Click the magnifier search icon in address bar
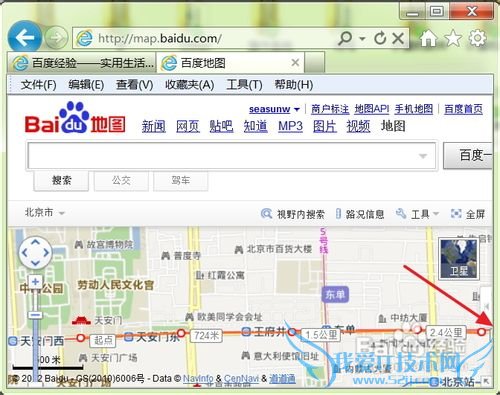 point(345,38)
